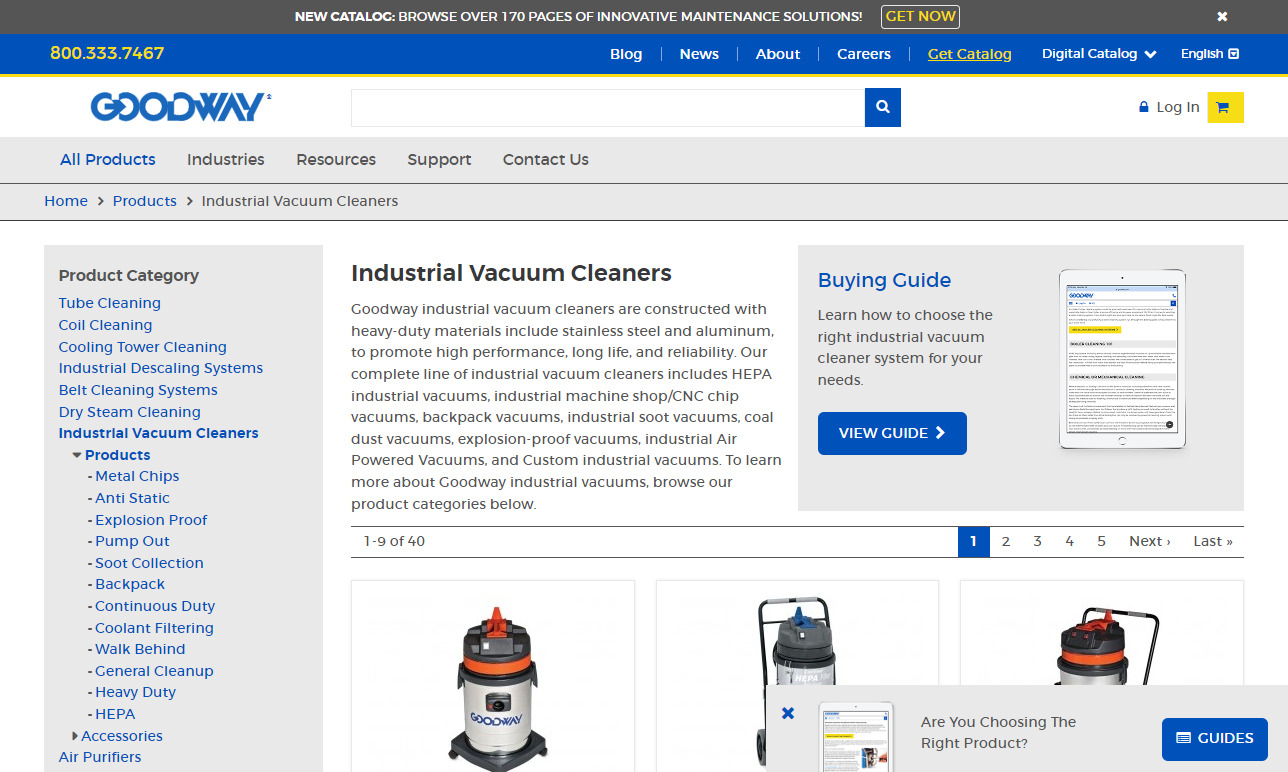The width and height of the screenshot is (1288, 772).
Task: Select the active page 1 indicator
Action: point(973,541)
